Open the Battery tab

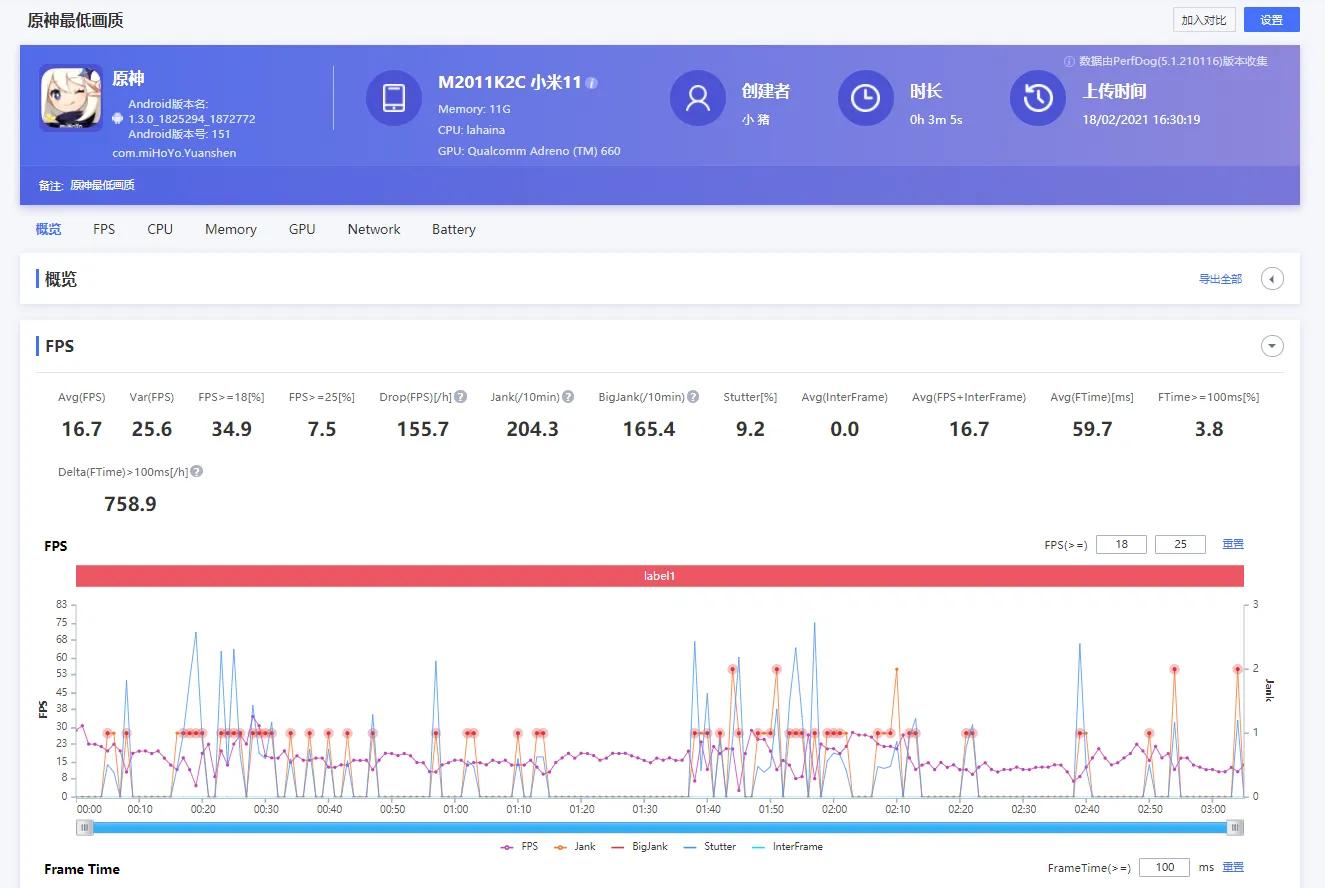[x=453, y=229]
